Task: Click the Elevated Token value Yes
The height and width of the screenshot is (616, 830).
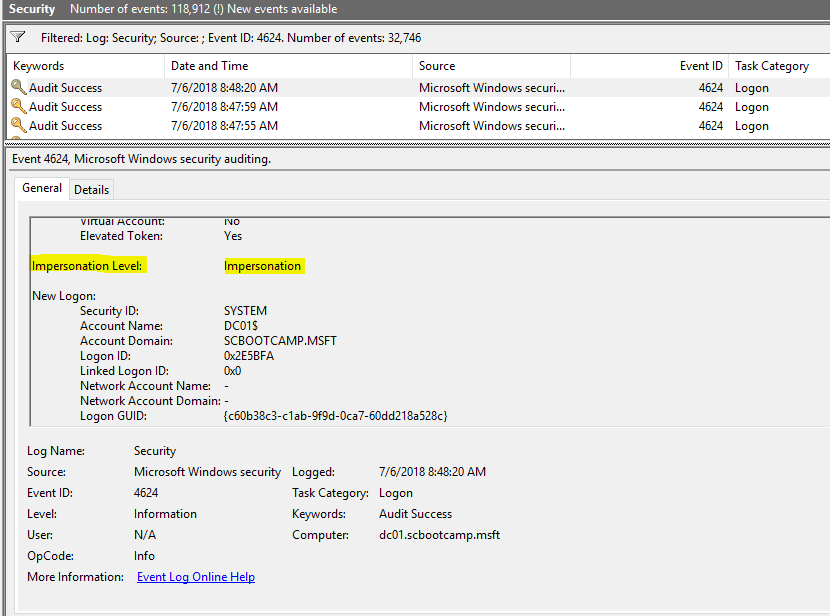Action: [x=233, y=236]
